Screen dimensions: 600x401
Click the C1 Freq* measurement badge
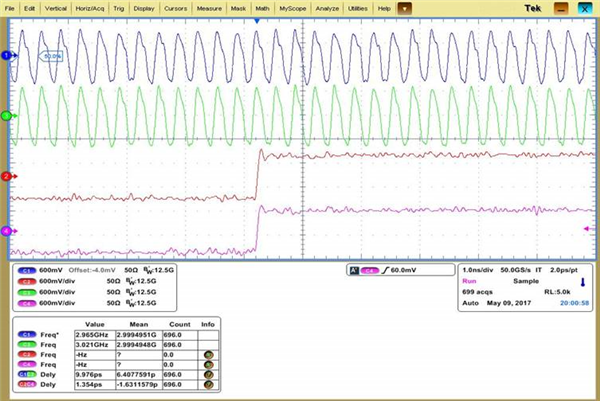pyautogui.click(x=27, y=335)
